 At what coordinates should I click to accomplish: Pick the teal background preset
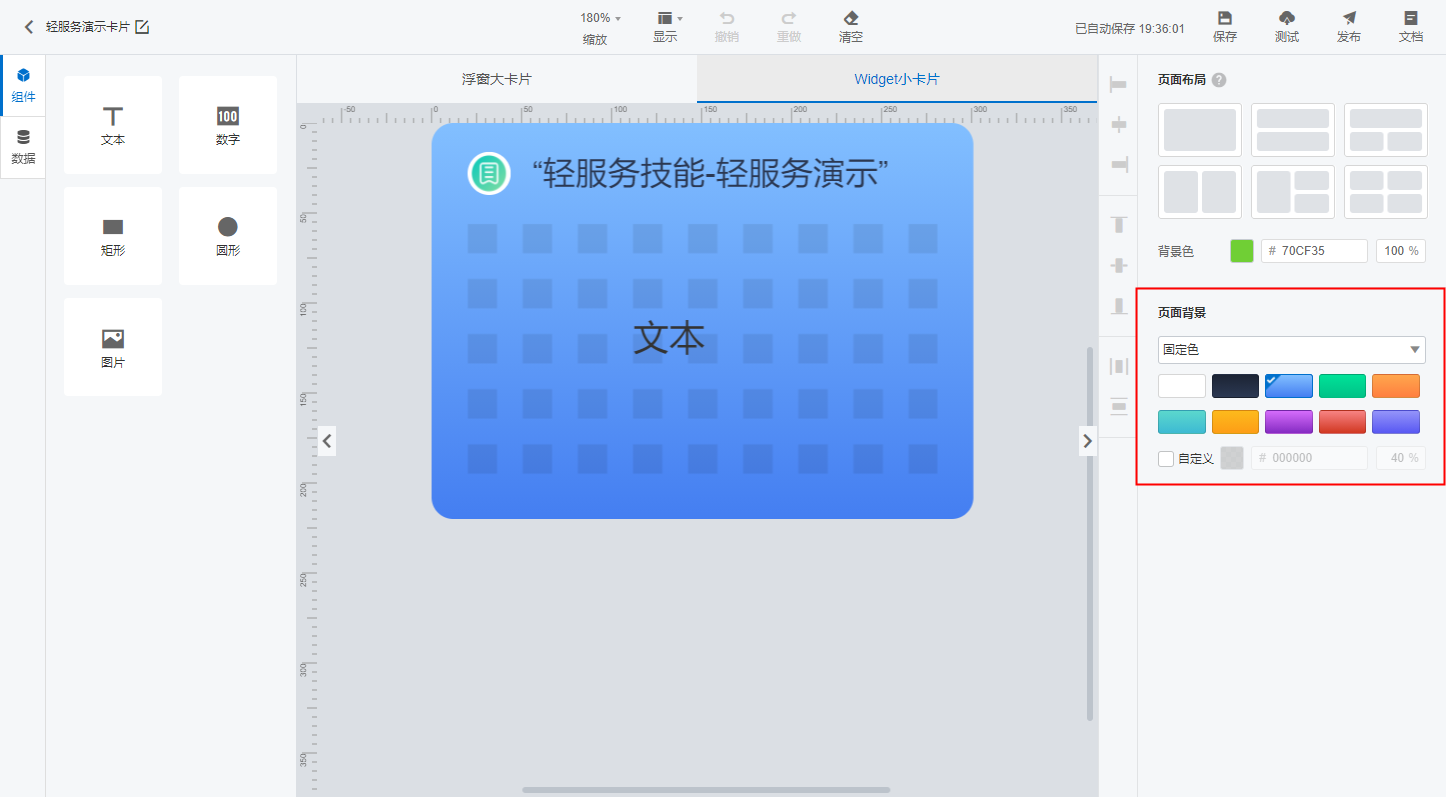tap(1182, 422)
